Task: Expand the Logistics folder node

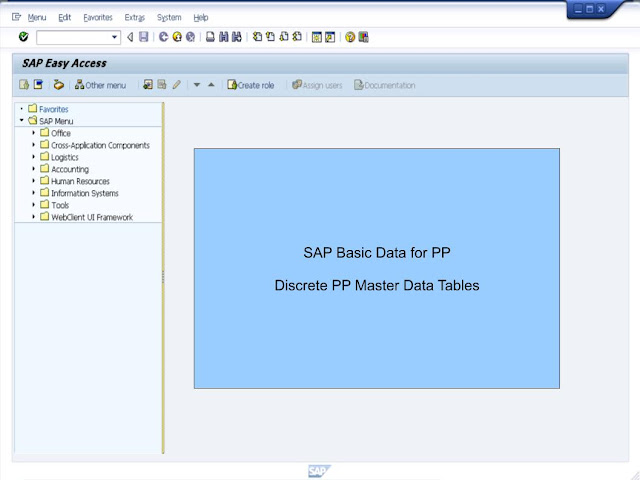Action: click(34, 157)
